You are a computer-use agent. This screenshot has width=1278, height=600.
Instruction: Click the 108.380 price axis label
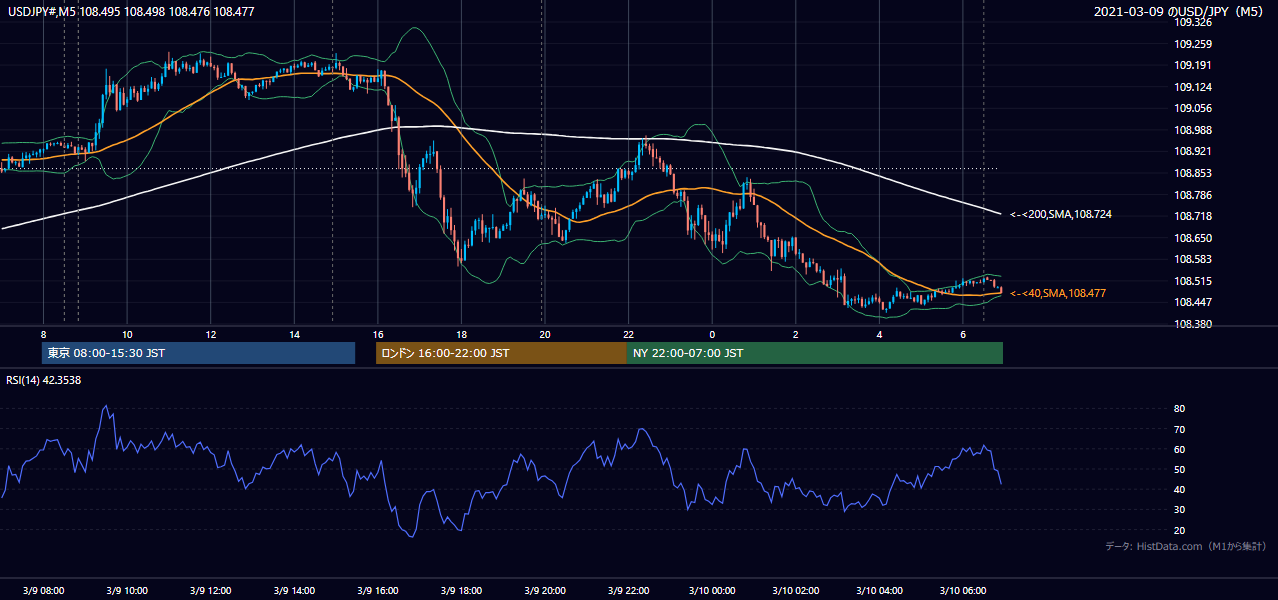[1193, 324]
